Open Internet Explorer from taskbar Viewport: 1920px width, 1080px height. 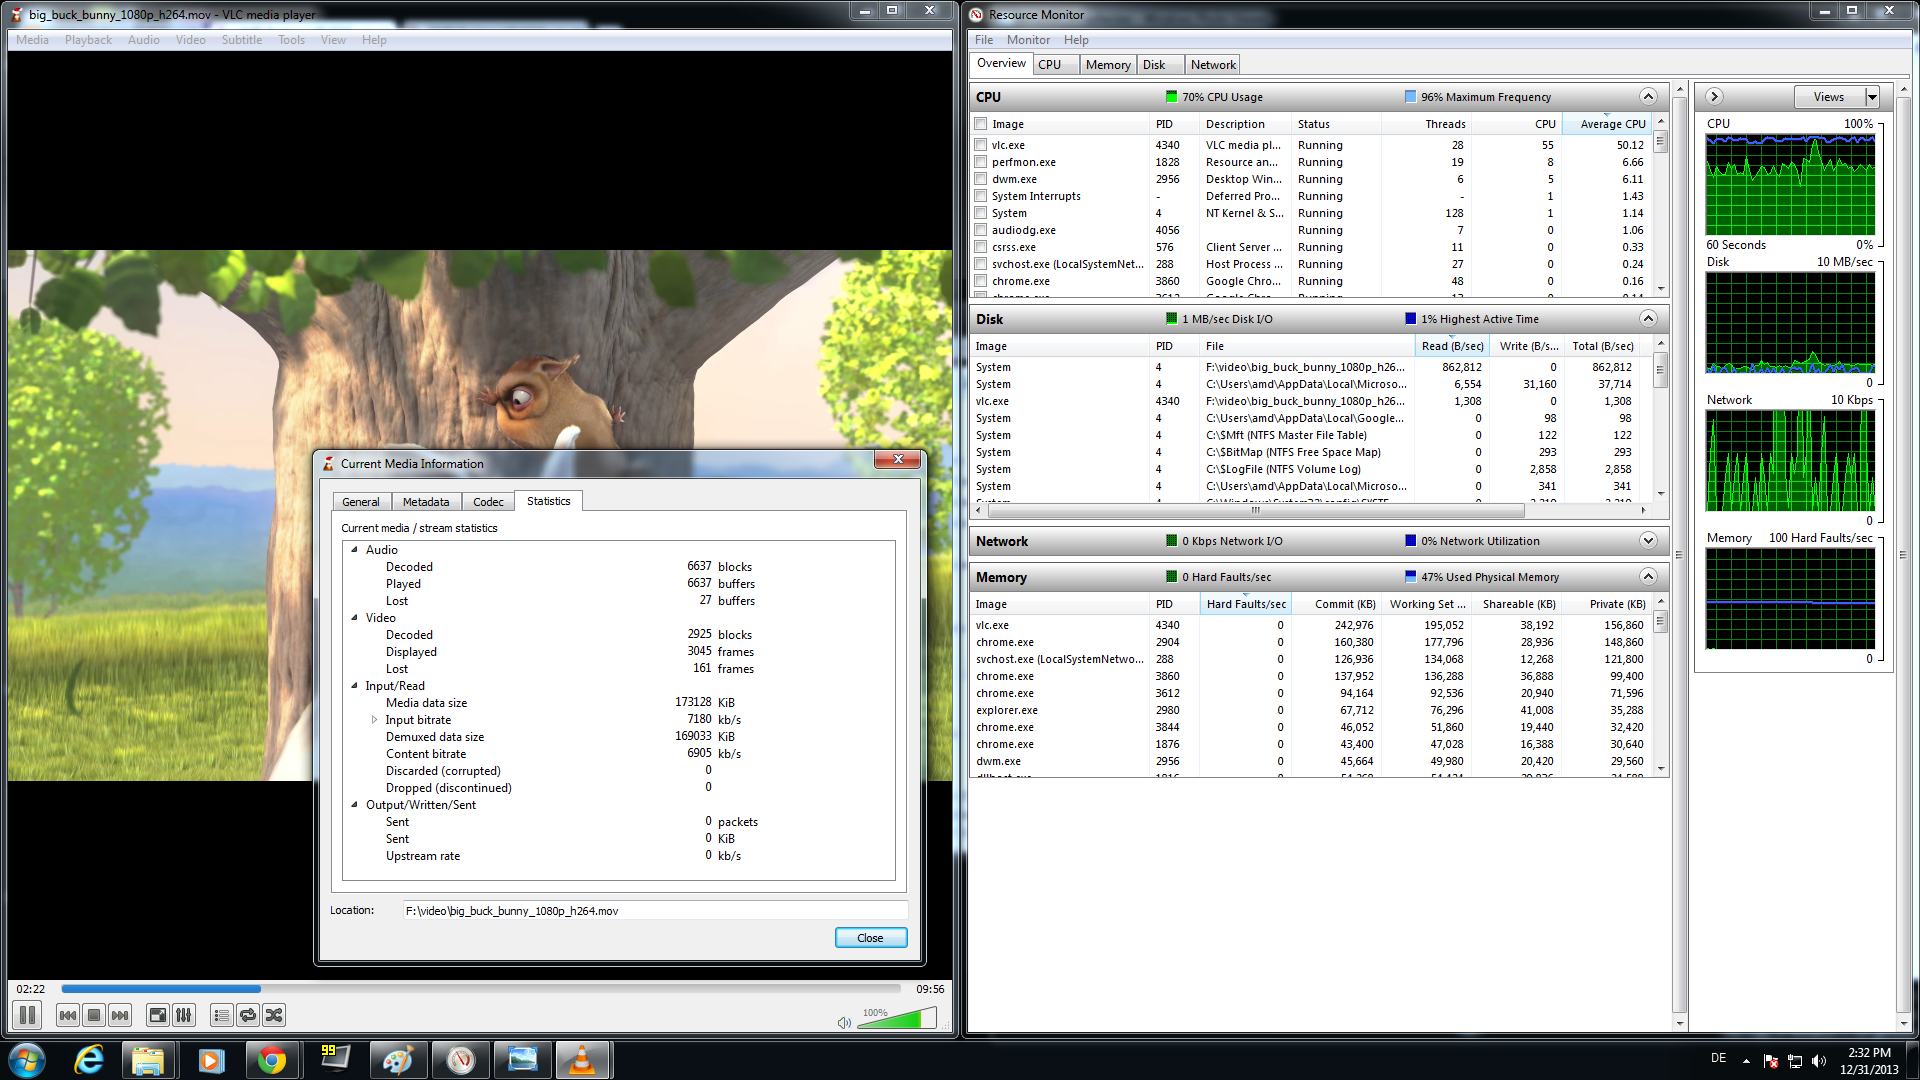[x=89, y=1060]
